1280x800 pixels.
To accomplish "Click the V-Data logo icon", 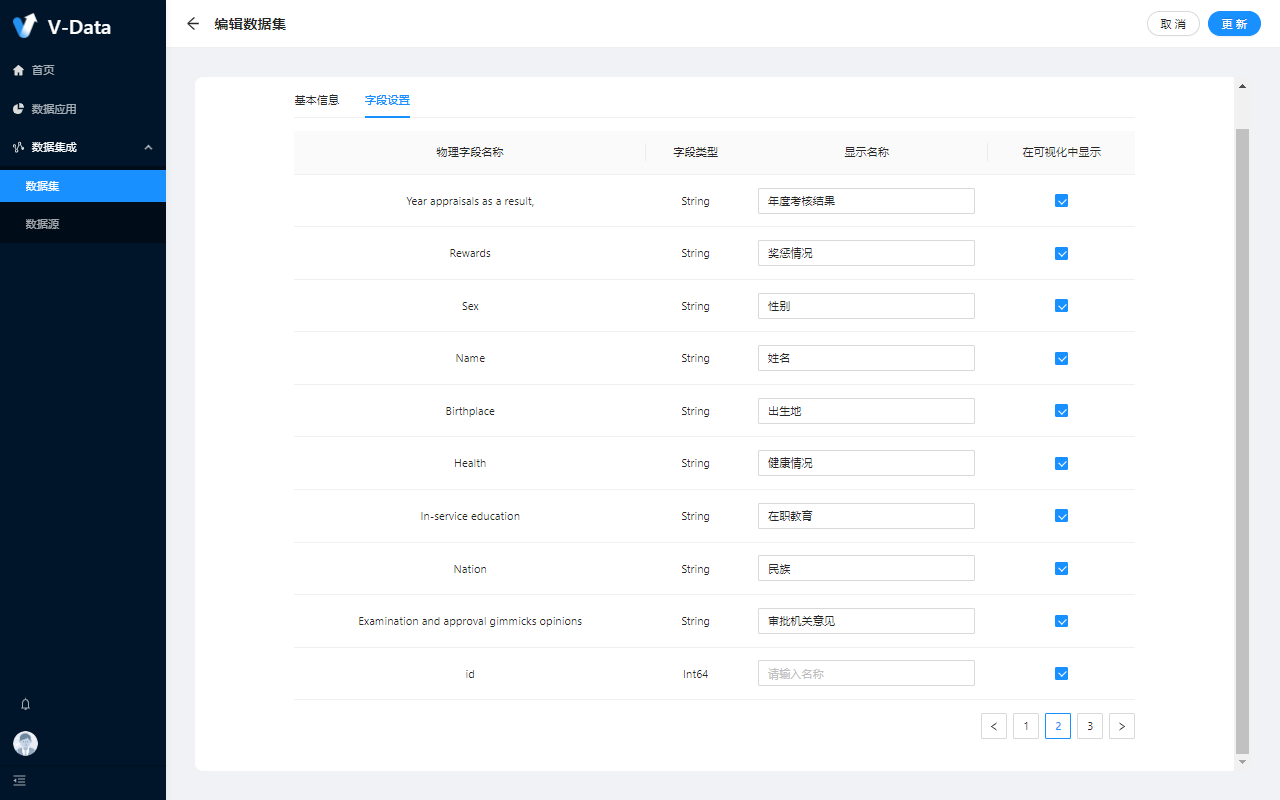I will point(25,26).
